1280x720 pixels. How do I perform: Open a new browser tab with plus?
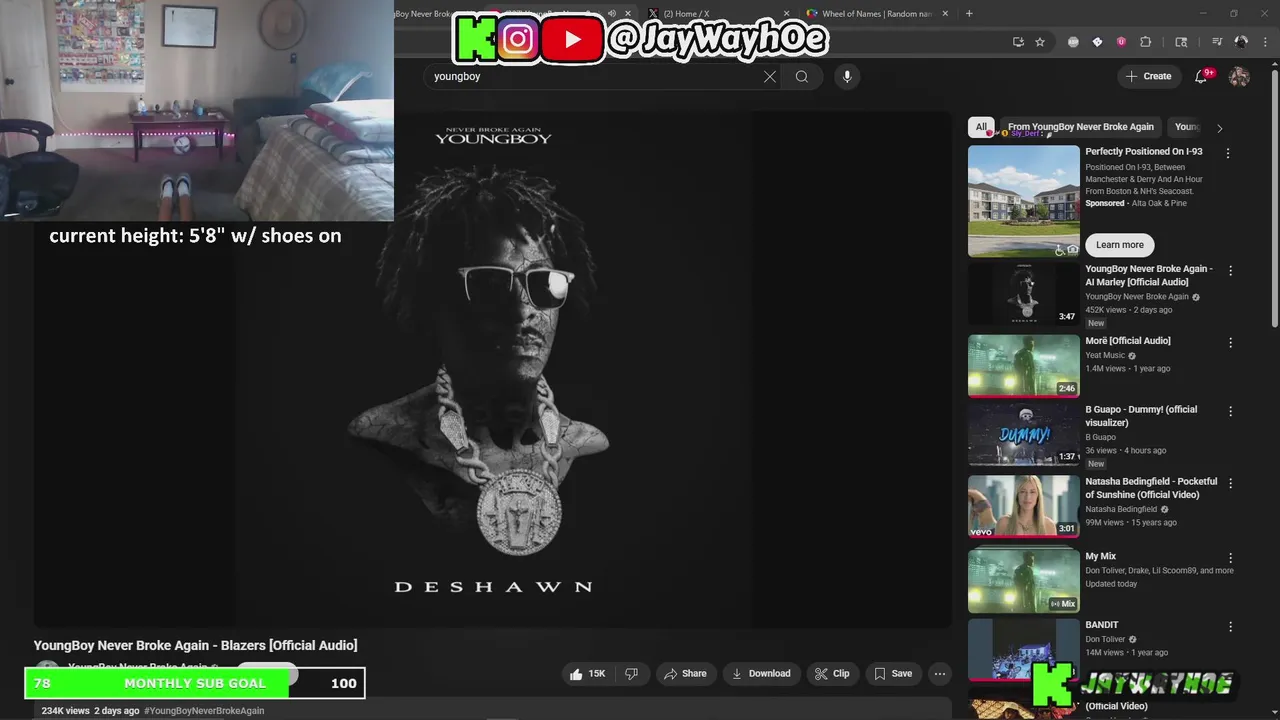[969, 14]
